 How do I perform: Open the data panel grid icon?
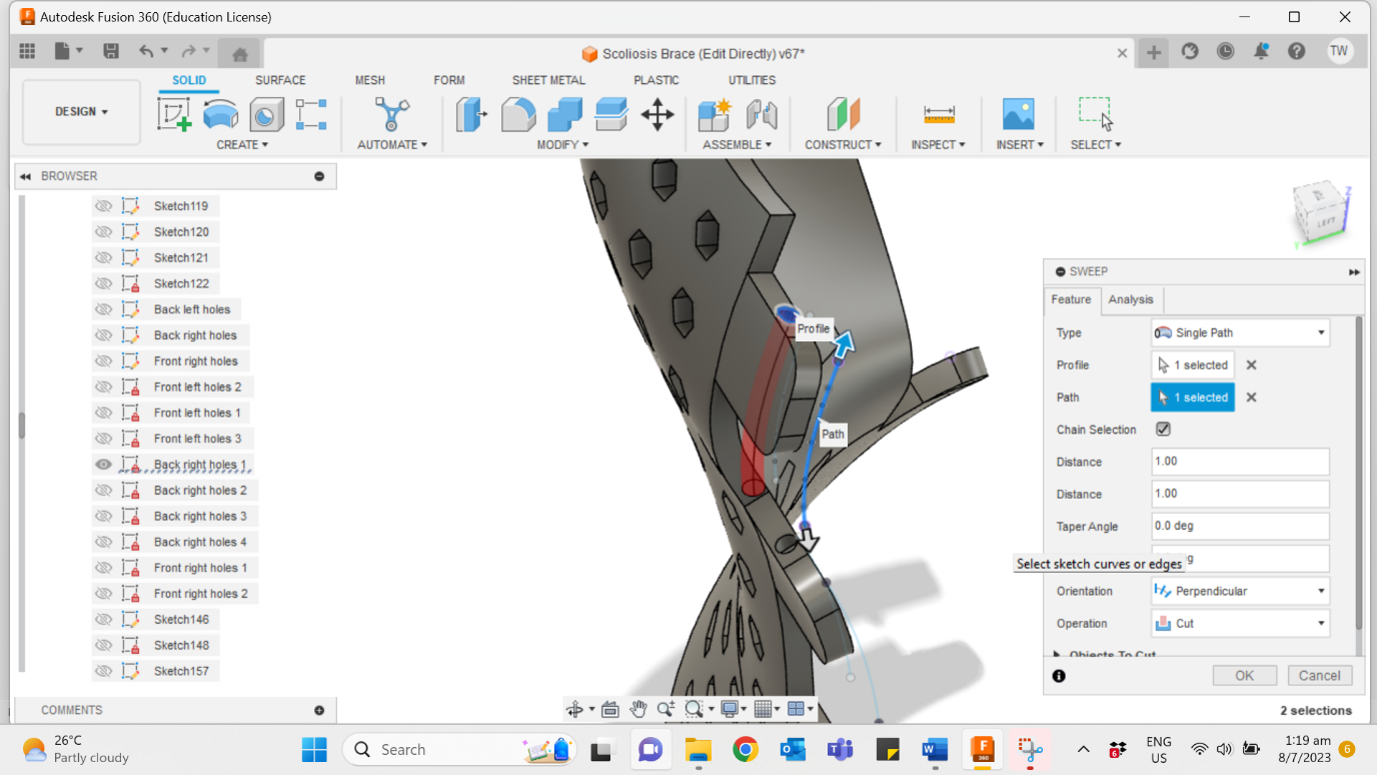pos(27,52)
